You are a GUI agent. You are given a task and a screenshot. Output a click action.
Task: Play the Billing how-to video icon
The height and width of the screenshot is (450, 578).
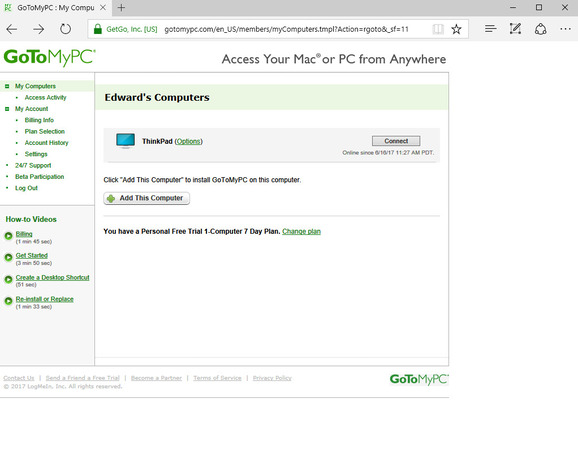pyautogui.click(x=8, y=236)
